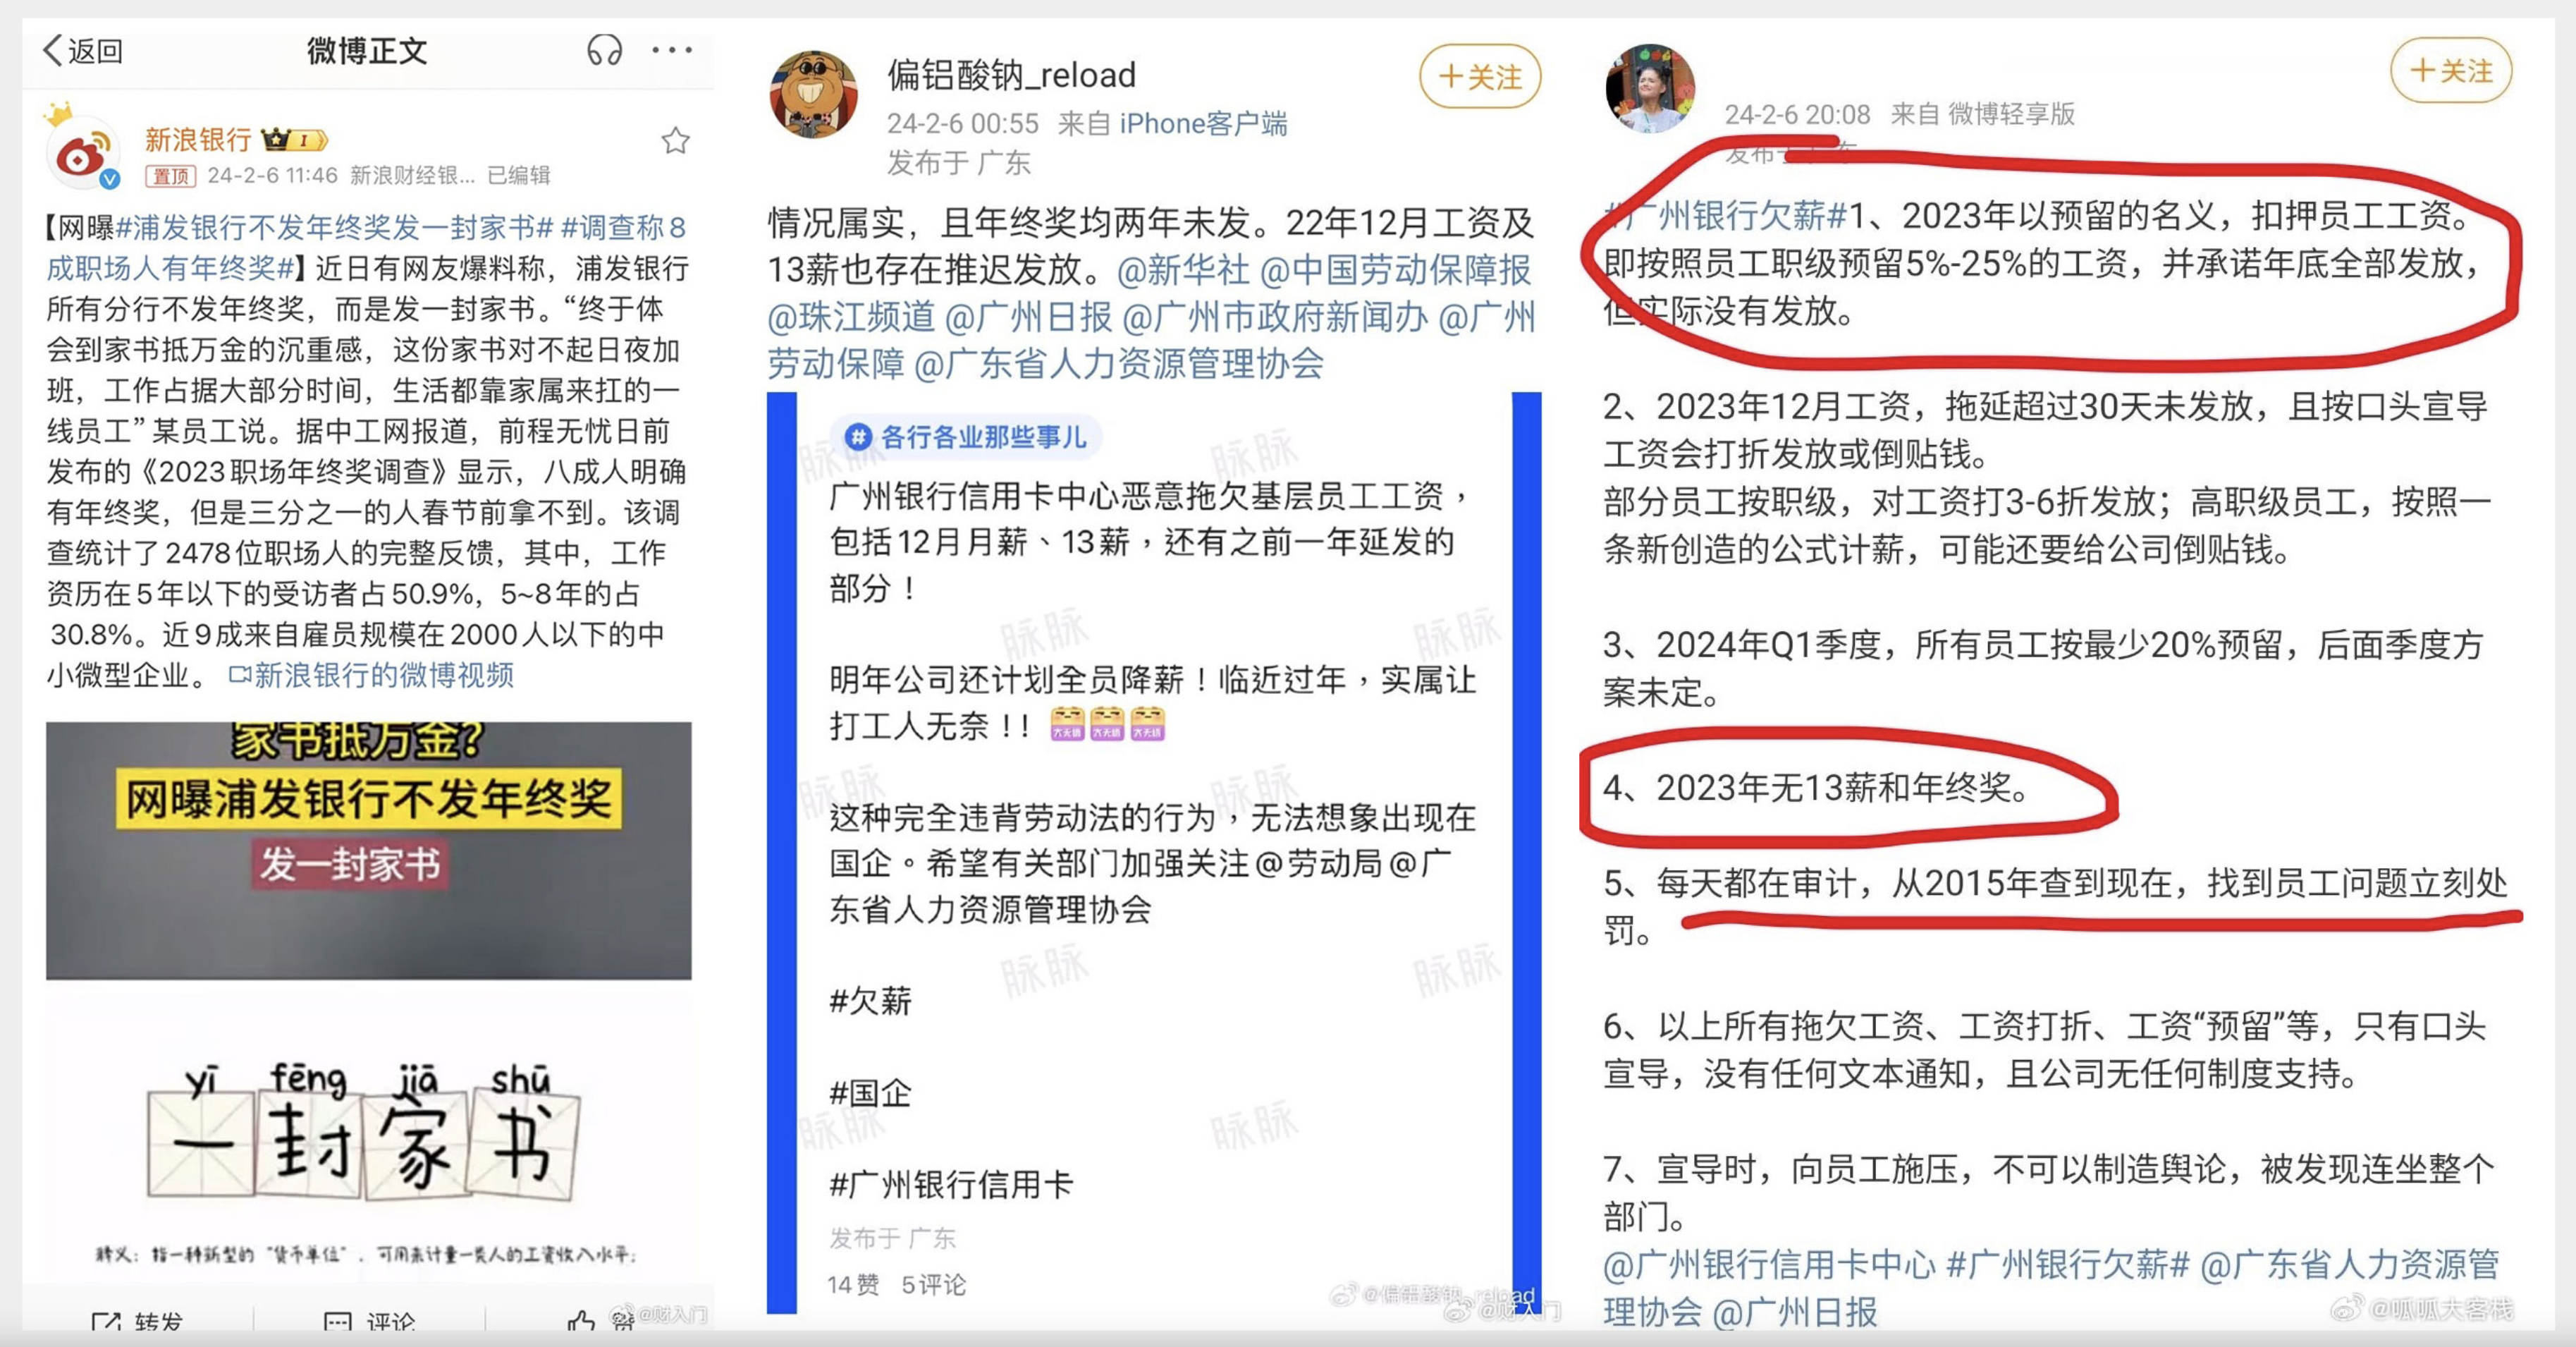Follow 偏铝酸钠_reload with the +关注 button
Screen dimensions: 2576x1347
1480,77
